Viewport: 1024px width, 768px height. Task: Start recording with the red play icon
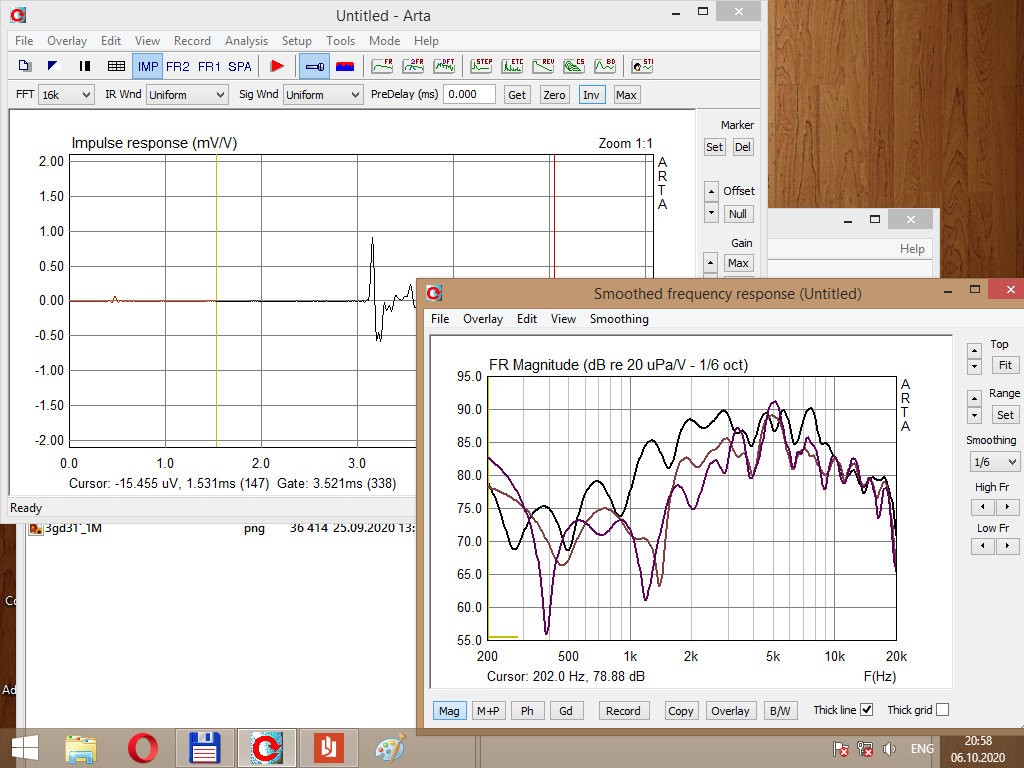pyautogui.click(x=277, y=66)
